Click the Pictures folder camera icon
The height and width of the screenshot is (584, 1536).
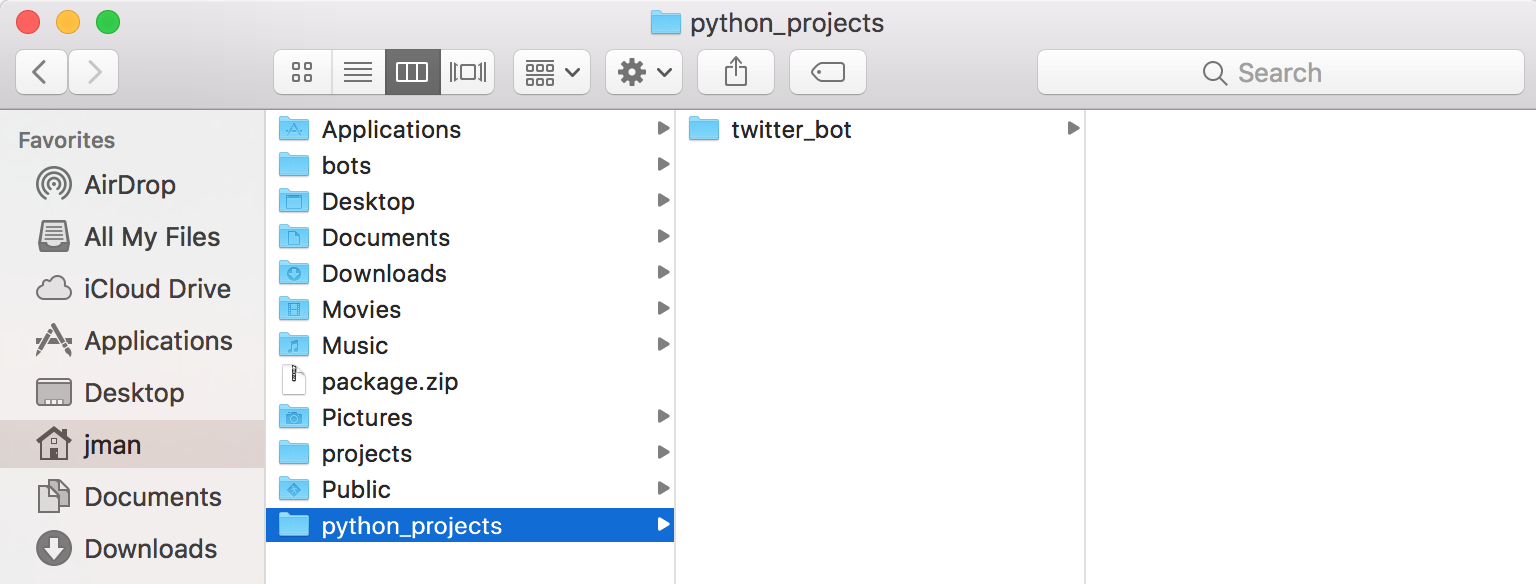point(294,417)
